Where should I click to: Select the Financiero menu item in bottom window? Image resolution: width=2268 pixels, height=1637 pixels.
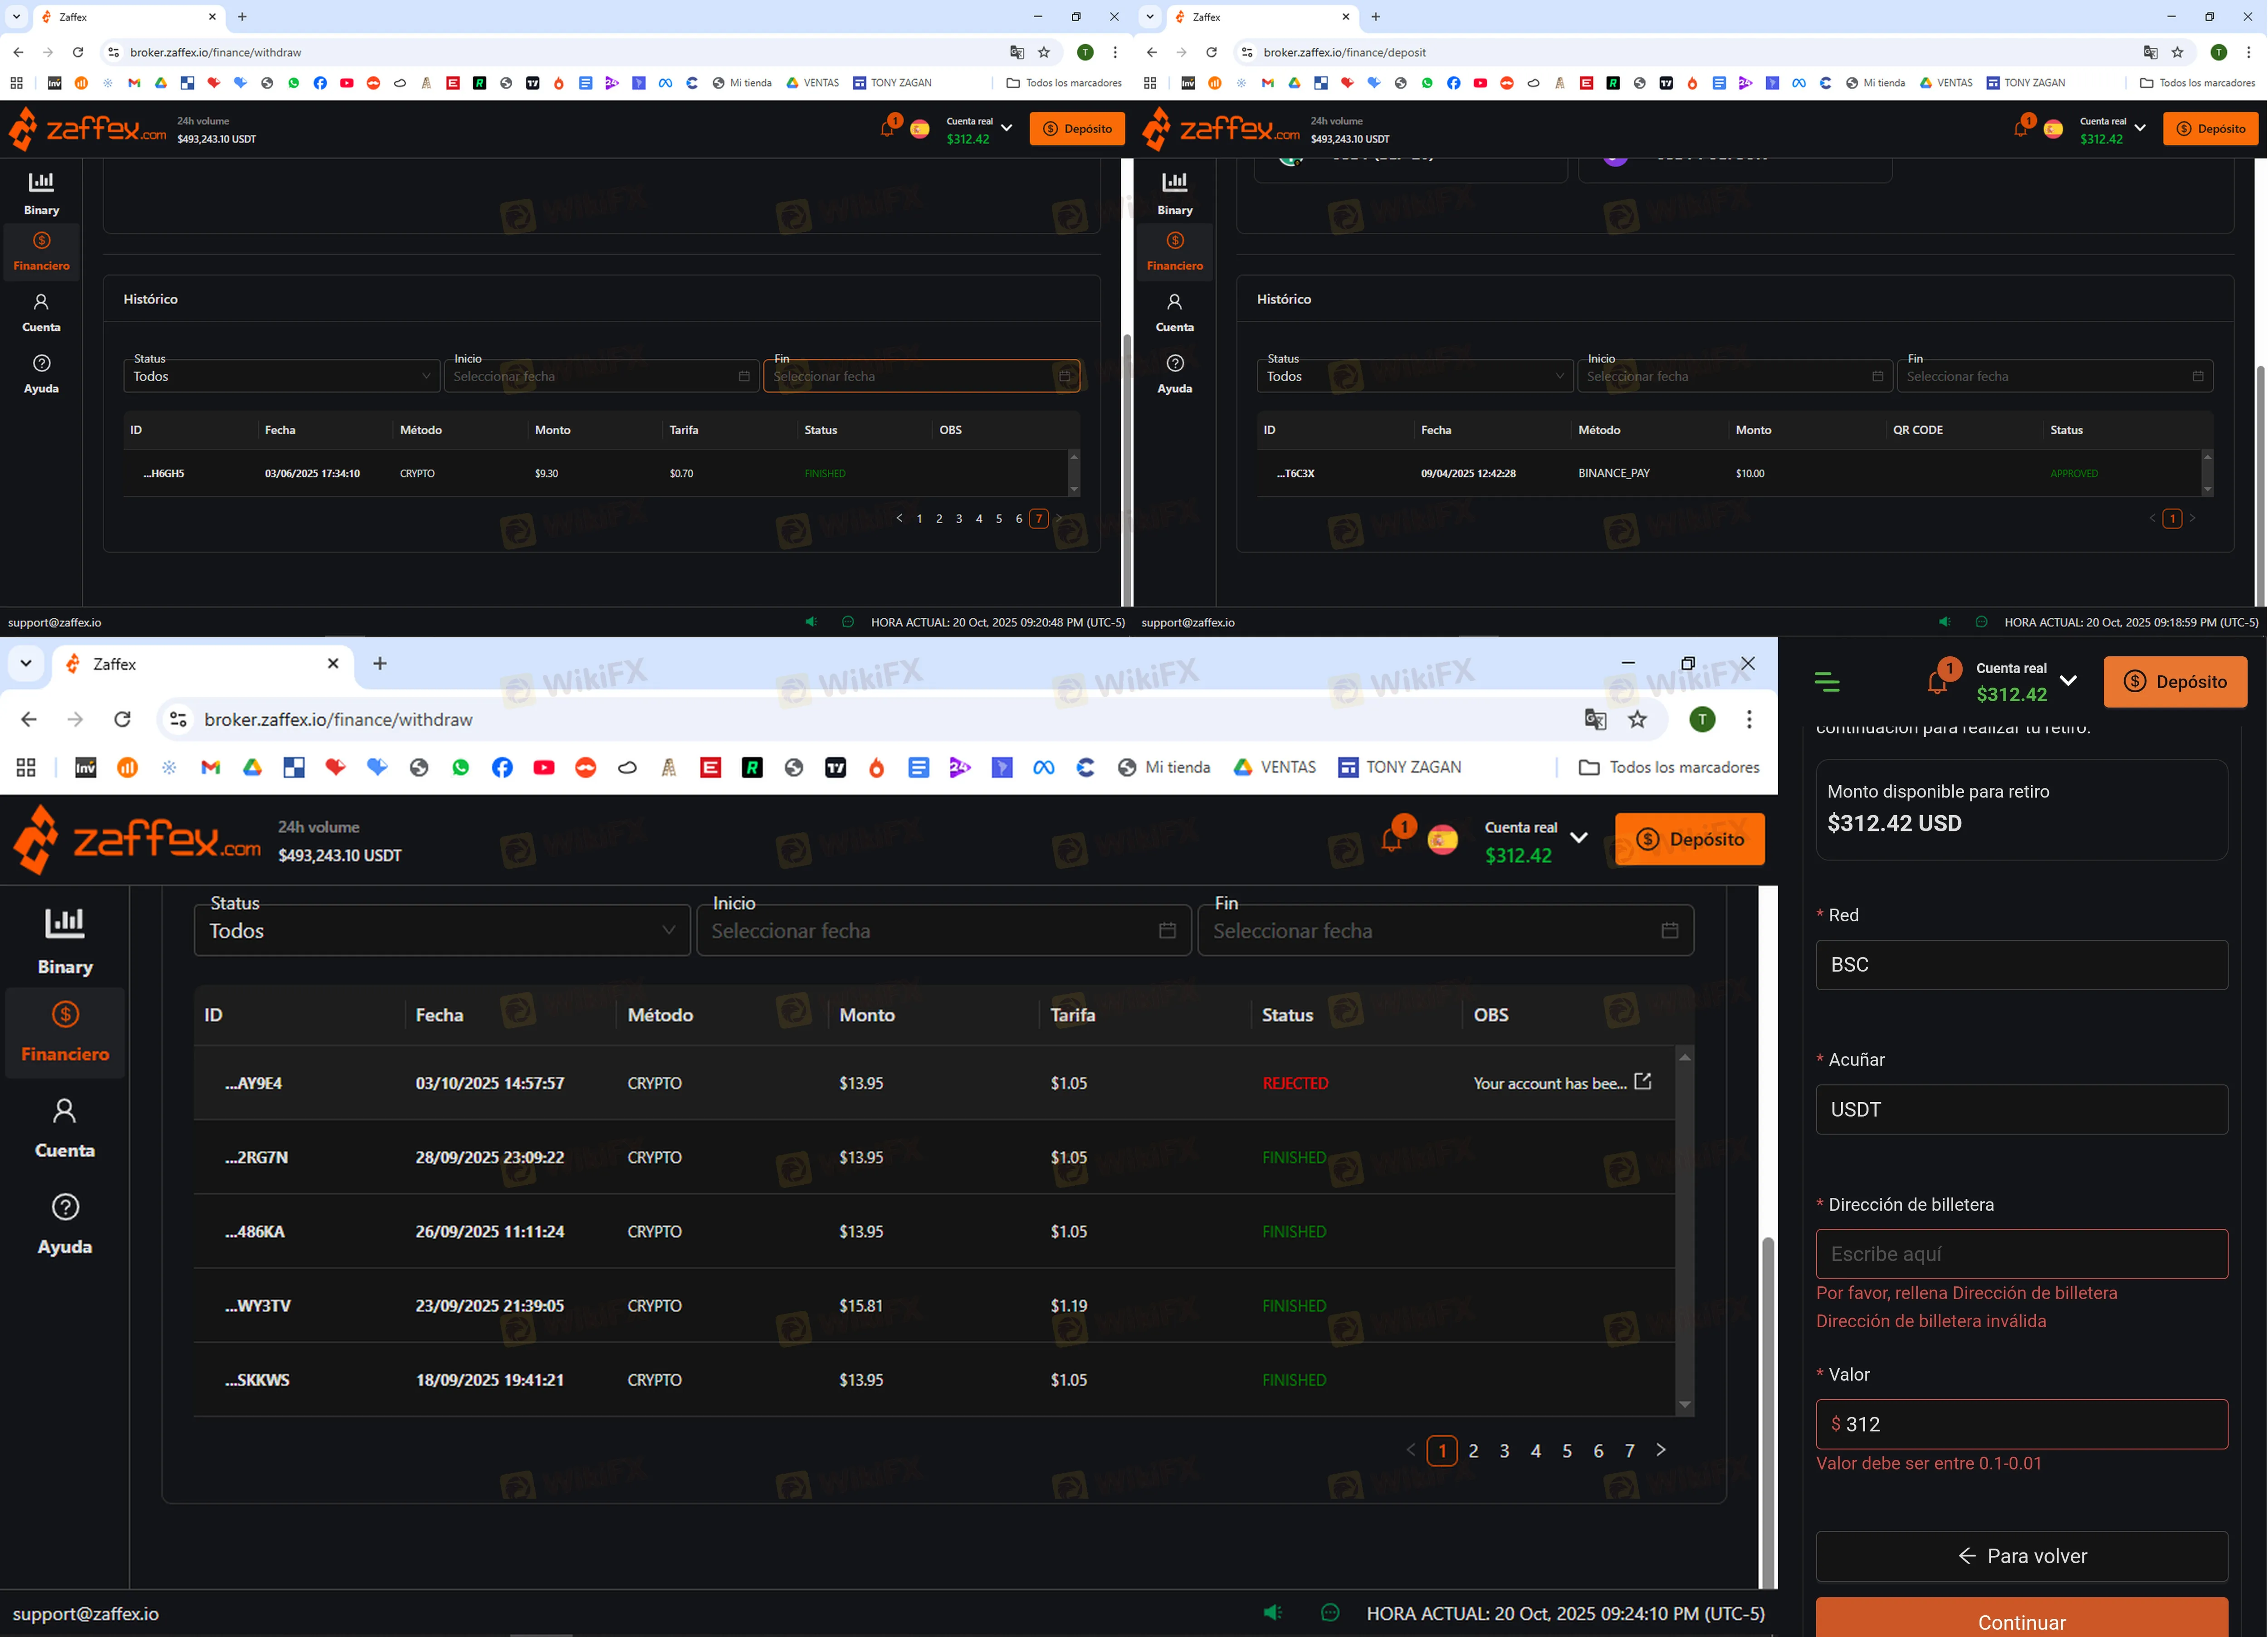pyautogui.click(x=64, y=1031)
